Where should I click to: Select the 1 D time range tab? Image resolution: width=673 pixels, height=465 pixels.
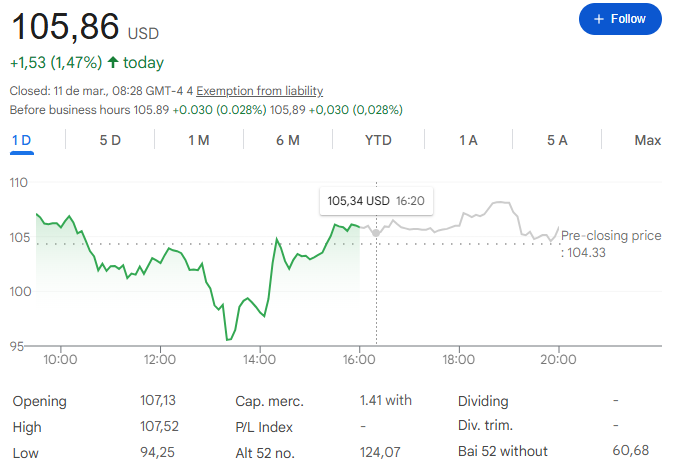[x=21, y=140]
